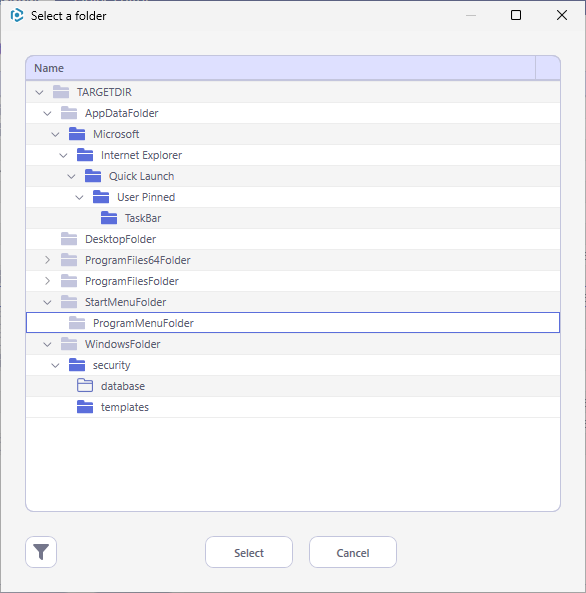Collapse the WindowsFolder node

tap(47, 344)
